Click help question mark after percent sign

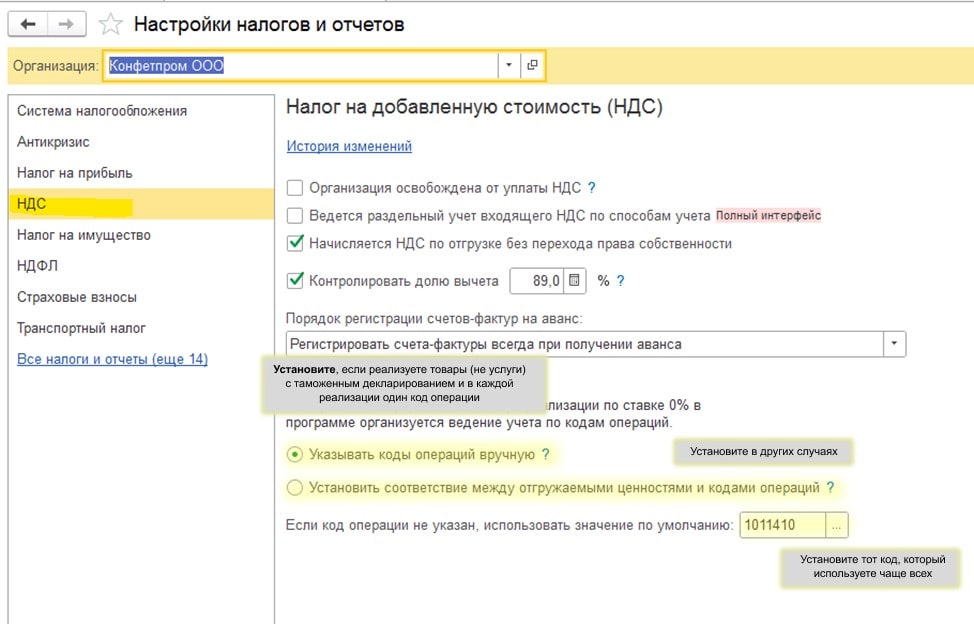620,281
